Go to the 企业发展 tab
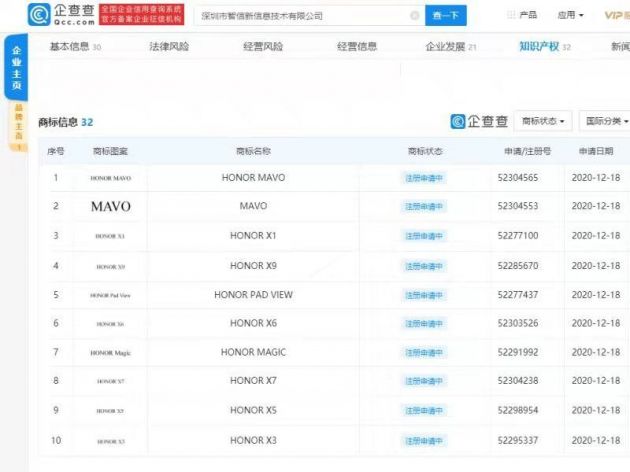This screenshot has height=472, width=630. coord(450,47)
